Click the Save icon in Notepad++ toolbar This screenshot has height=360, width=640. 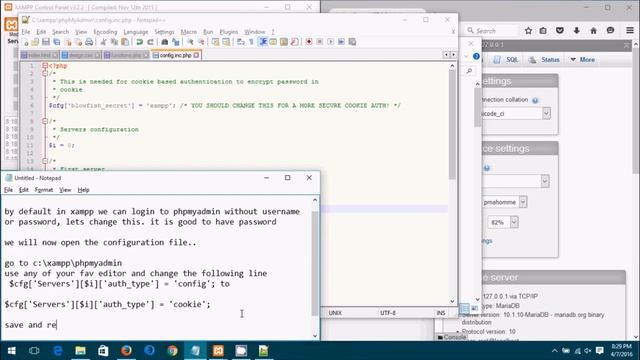coord(46,42)
